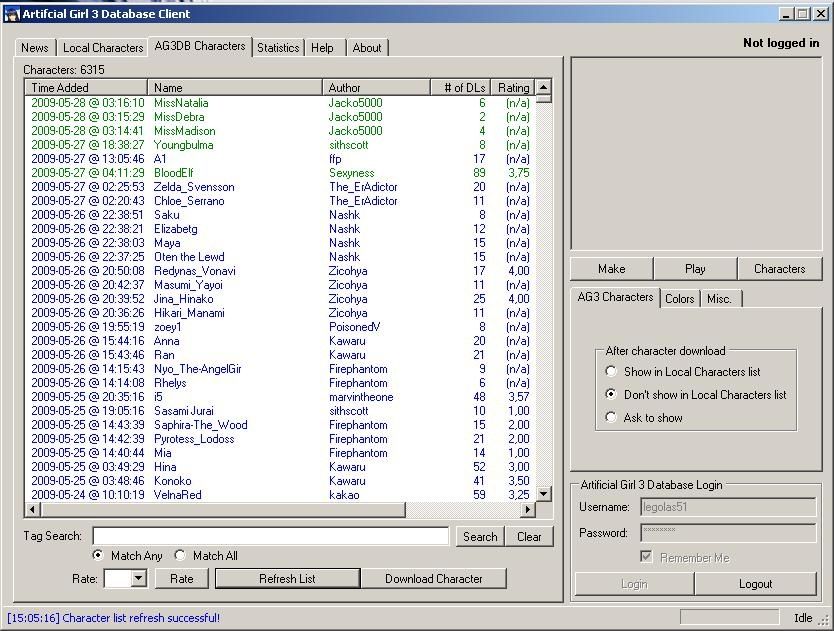Select the Redynas_Vonavi character row
This screenshot has height=631, width=834.
click(280, 271)
